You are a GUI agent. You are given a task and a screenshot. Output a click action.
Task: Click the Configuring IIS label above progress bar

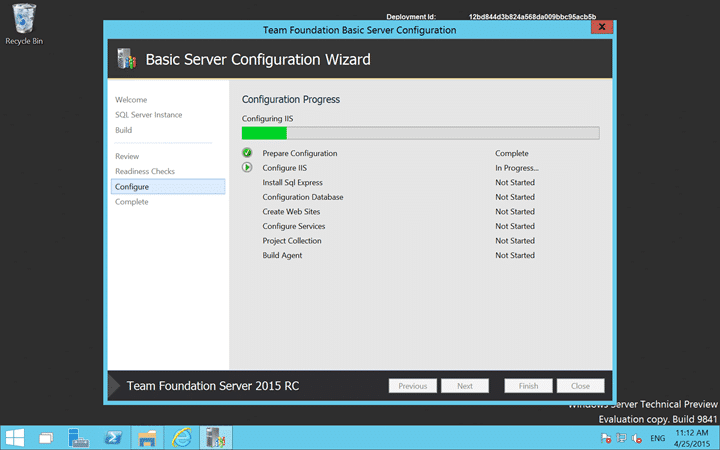pyautogui.click(x=267, y=118)
